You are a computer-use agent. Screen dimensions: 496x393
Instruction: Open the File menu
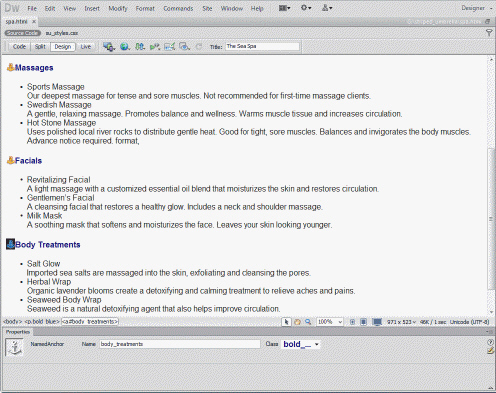click(x=32, y=8)
